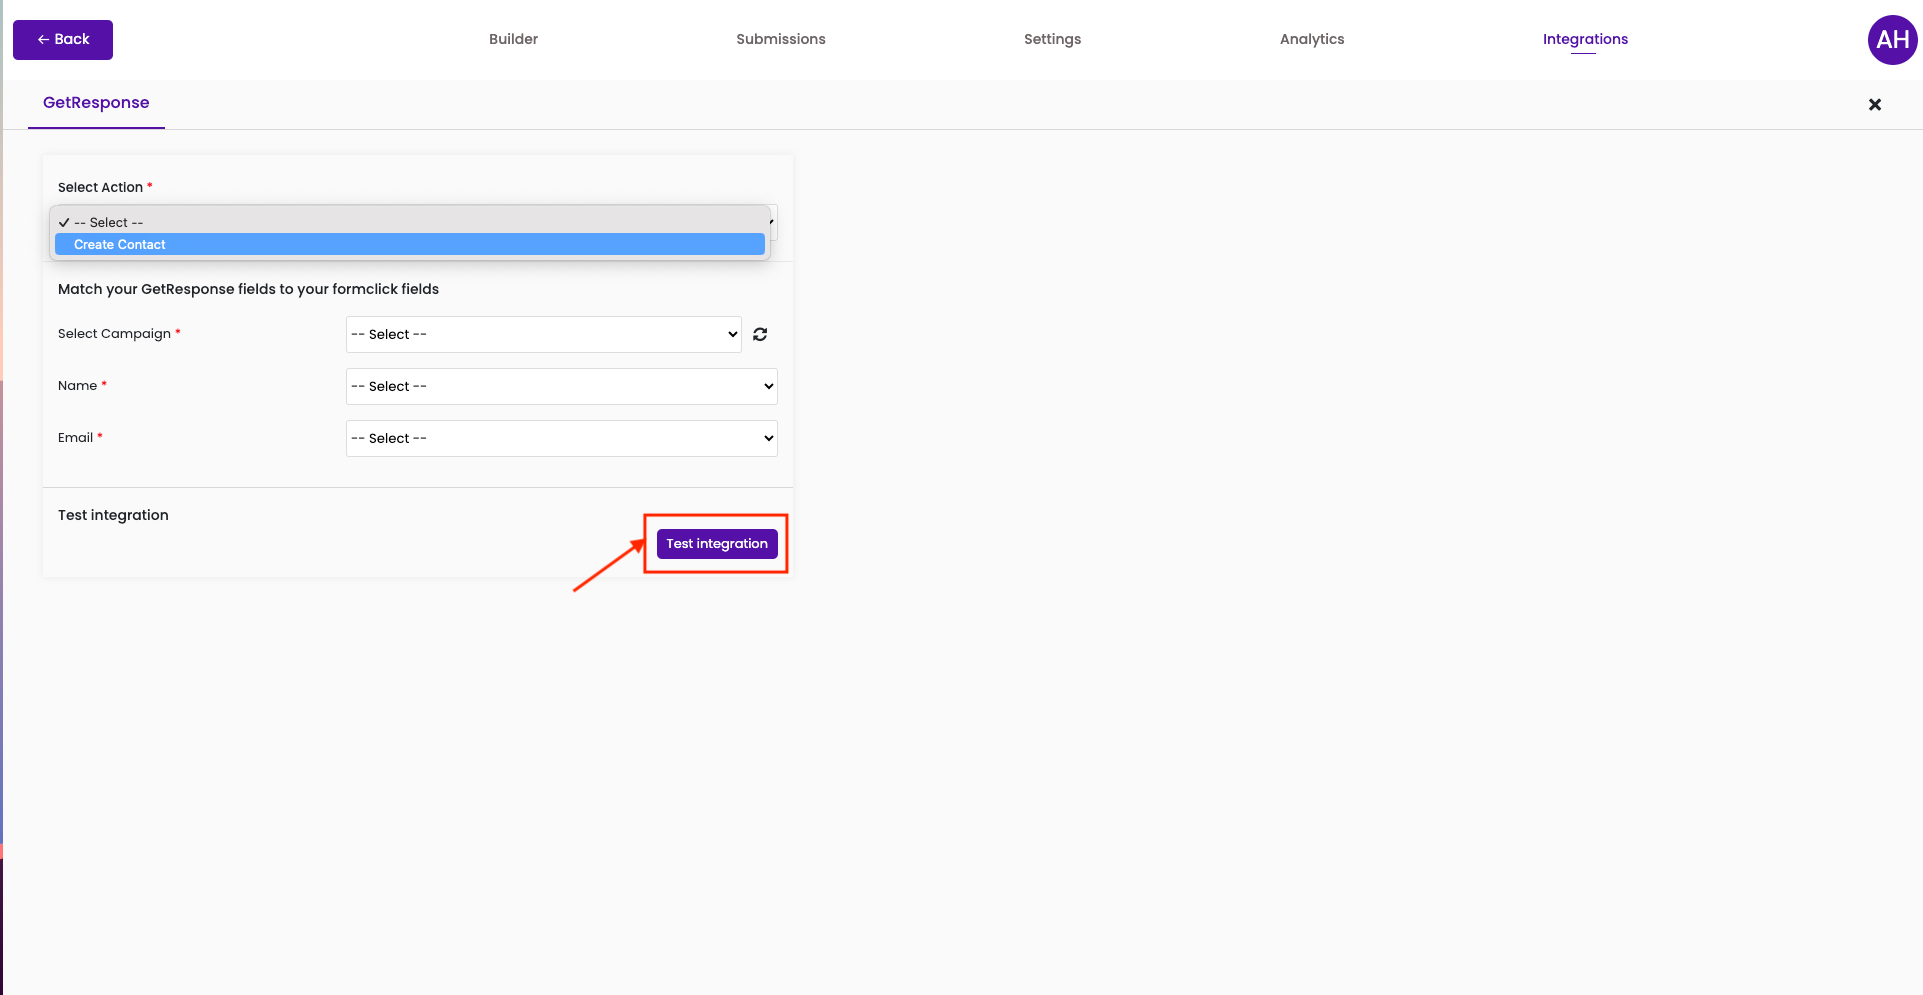Click the Test integration button
Screen dimensions: 1923x995
click(717, 544)
